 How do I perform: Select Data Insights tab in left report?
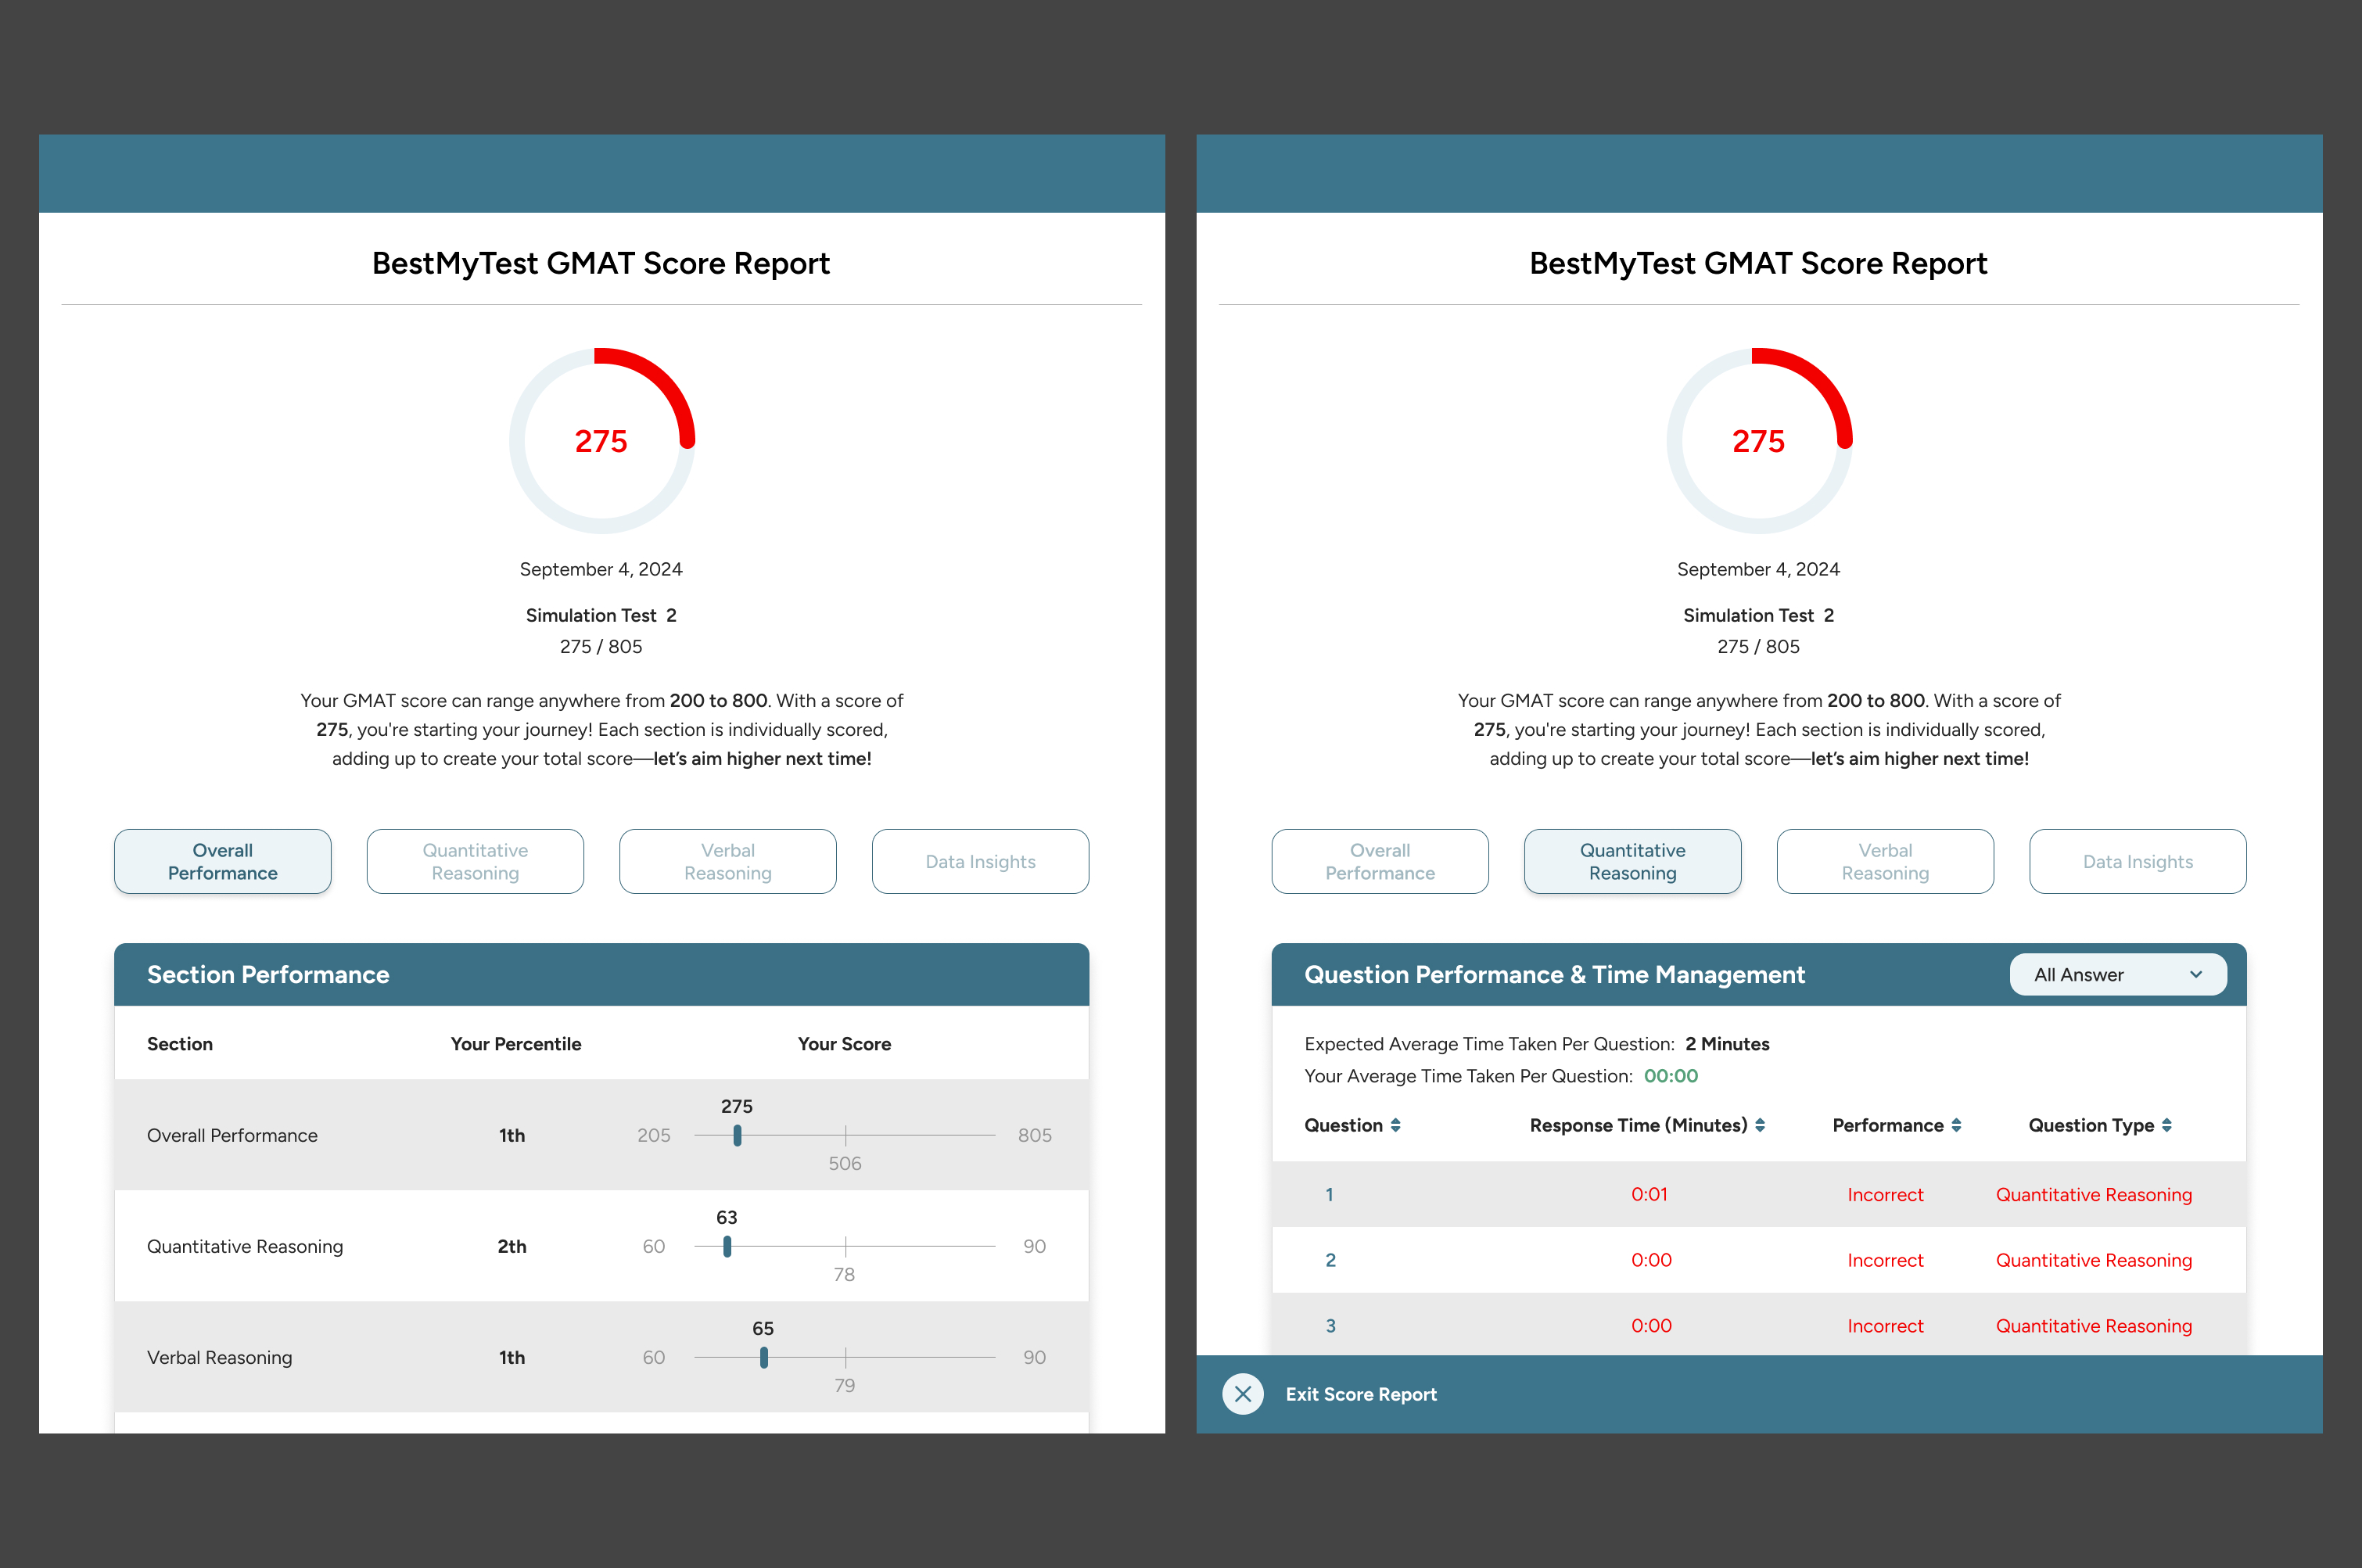pyautogui.click(x=980, y=862)
